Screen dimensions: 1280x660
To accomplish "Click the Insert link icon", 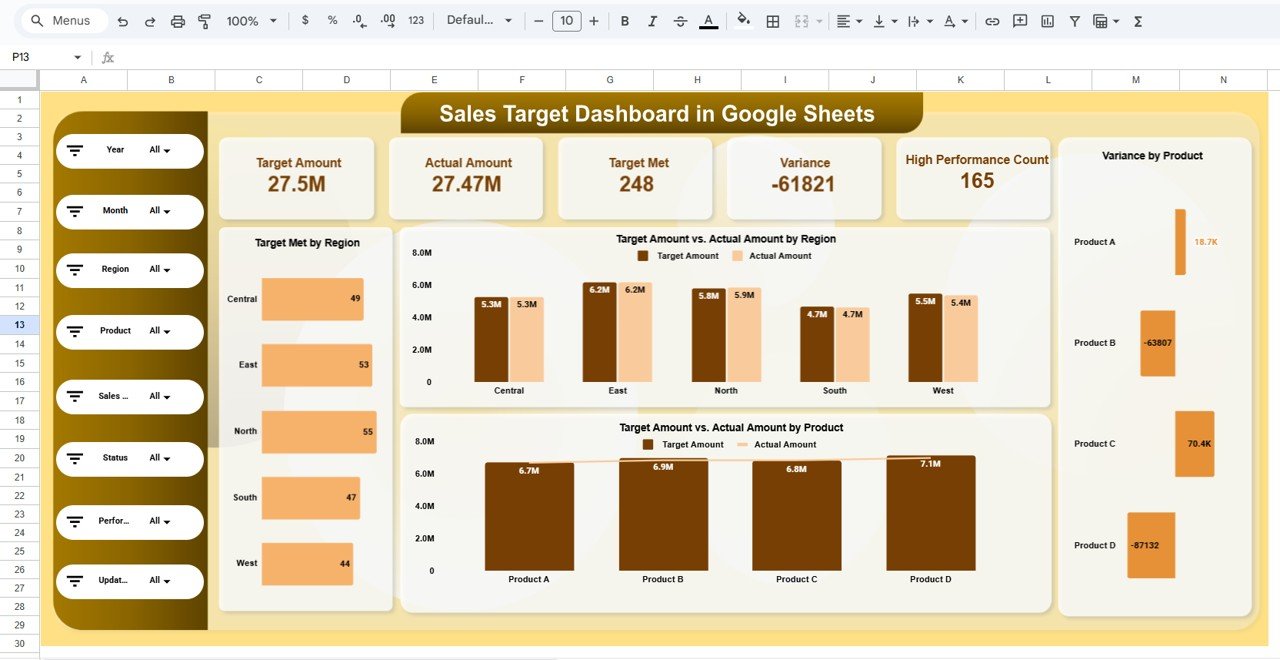I will (993, 20).
